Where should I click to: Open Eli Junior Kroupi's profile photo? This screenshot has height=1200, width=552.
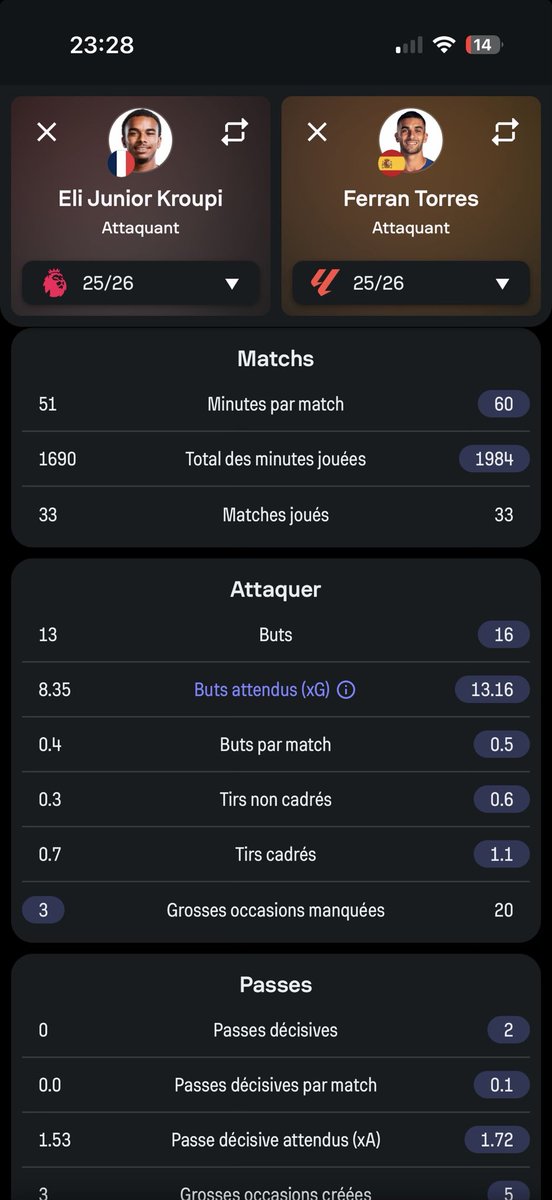[x=141, y=140]
